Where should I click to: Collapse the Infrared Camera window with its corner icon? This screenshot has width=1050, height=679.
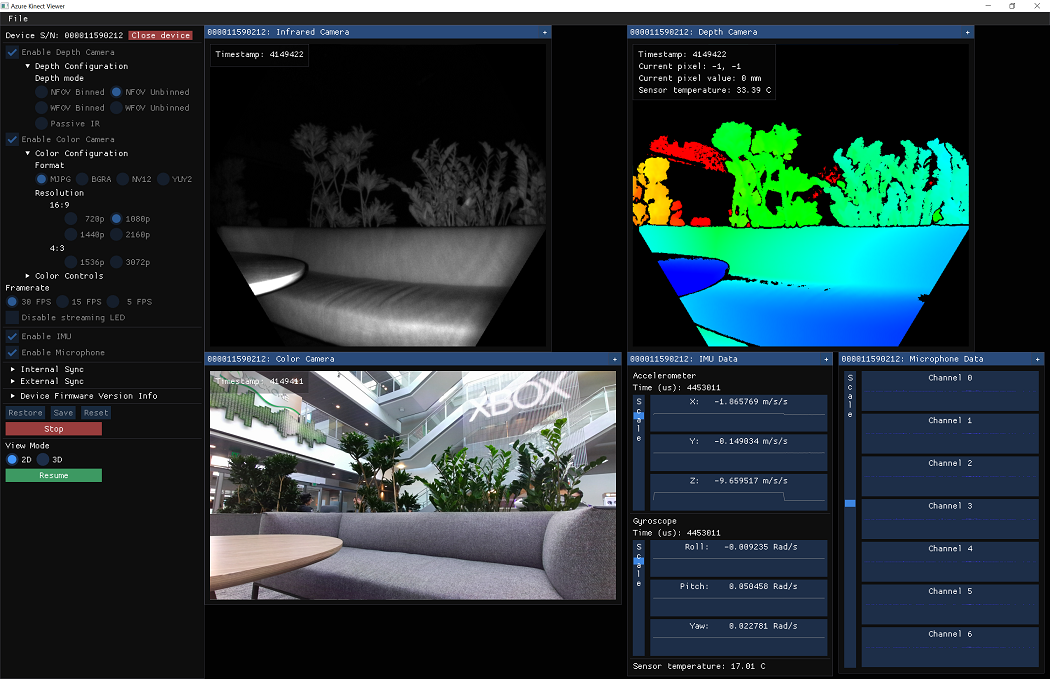tap(544, 32)
